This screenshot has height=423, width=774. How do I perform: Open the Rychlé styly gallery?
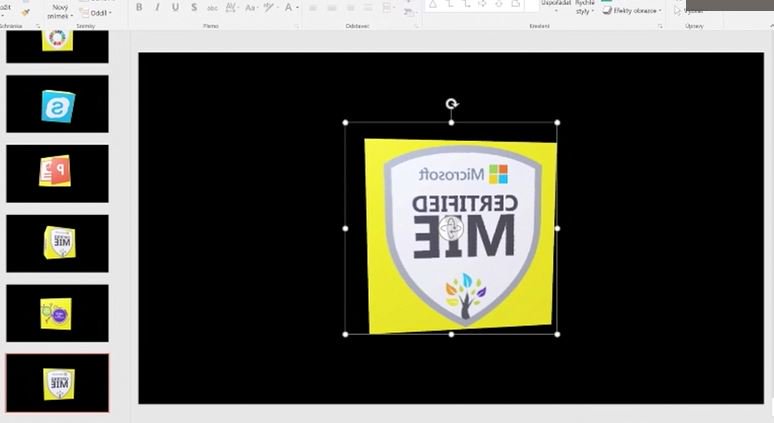coord(585,7)
